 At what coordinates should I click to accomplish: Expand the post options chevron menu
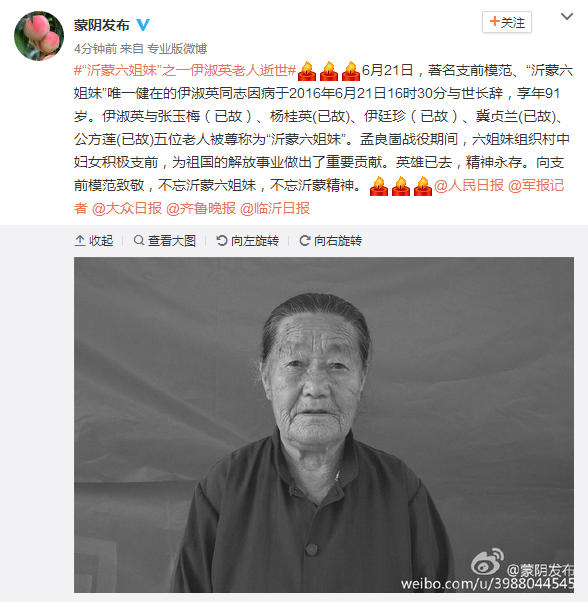coord(567,17)
